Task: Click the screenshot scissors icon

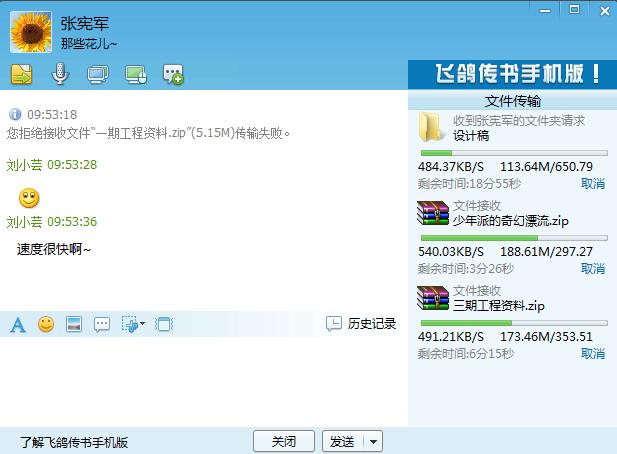Action: click(129, 324)
